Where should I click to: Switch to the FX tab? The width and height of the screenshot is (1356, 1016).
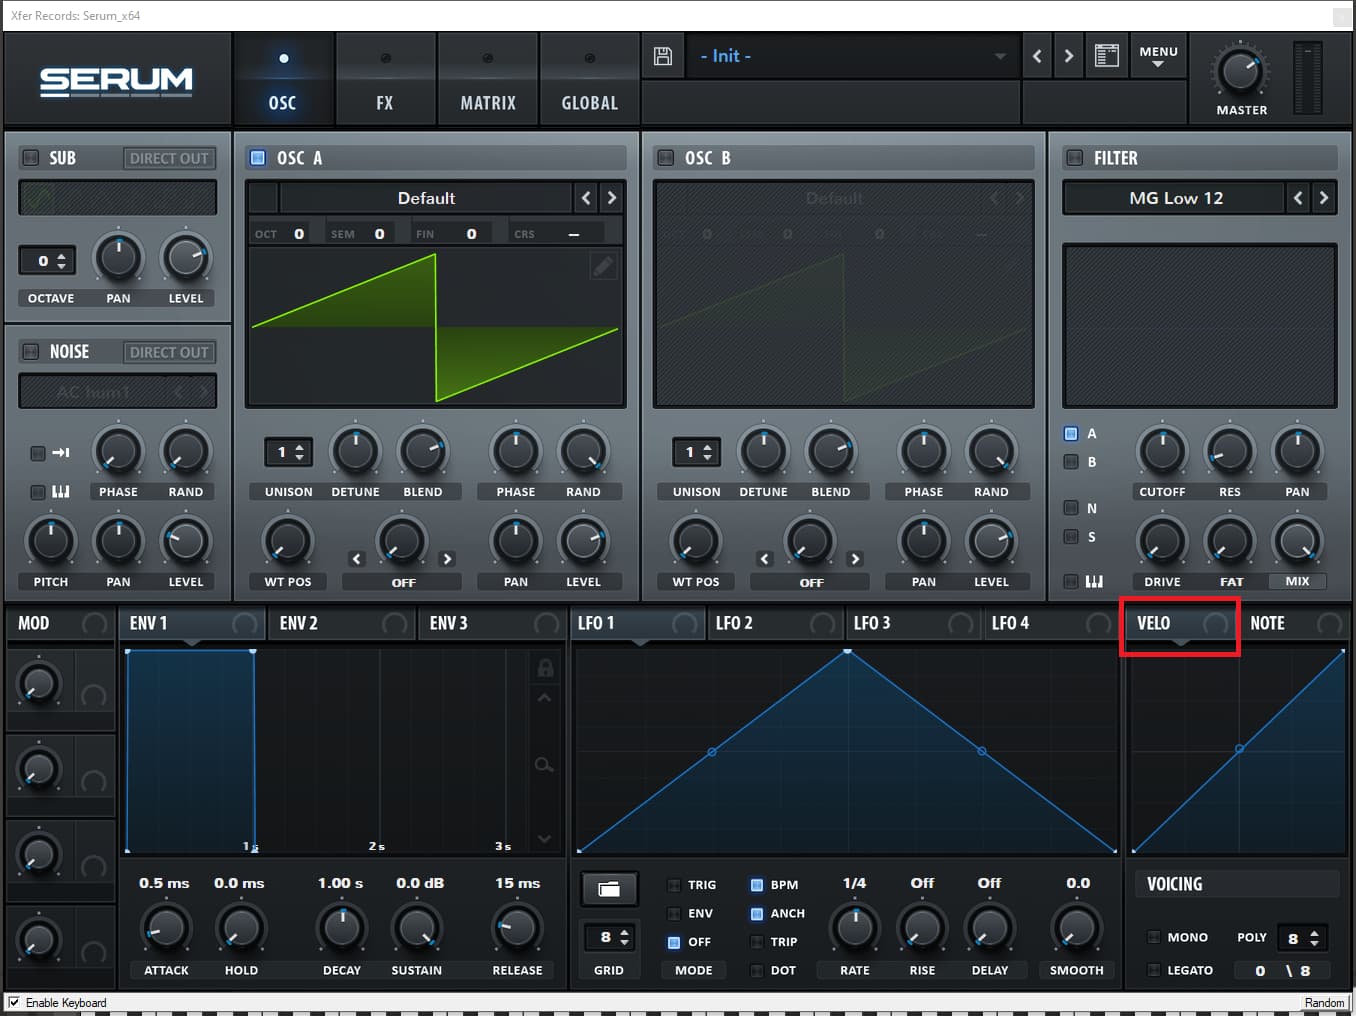coord(385,80)
